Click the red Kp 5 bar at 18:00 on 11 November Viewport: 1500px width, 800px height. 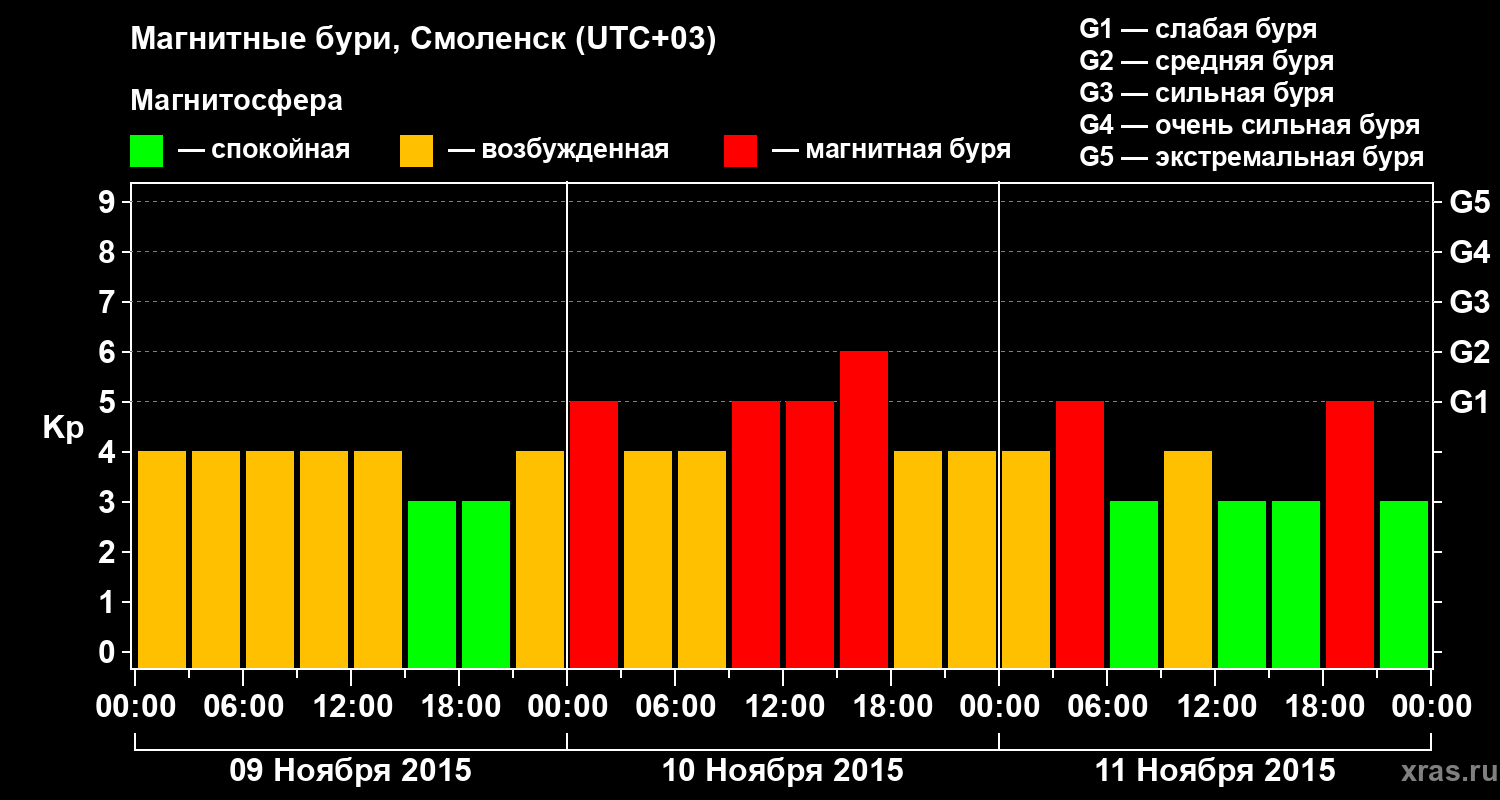1350,535
